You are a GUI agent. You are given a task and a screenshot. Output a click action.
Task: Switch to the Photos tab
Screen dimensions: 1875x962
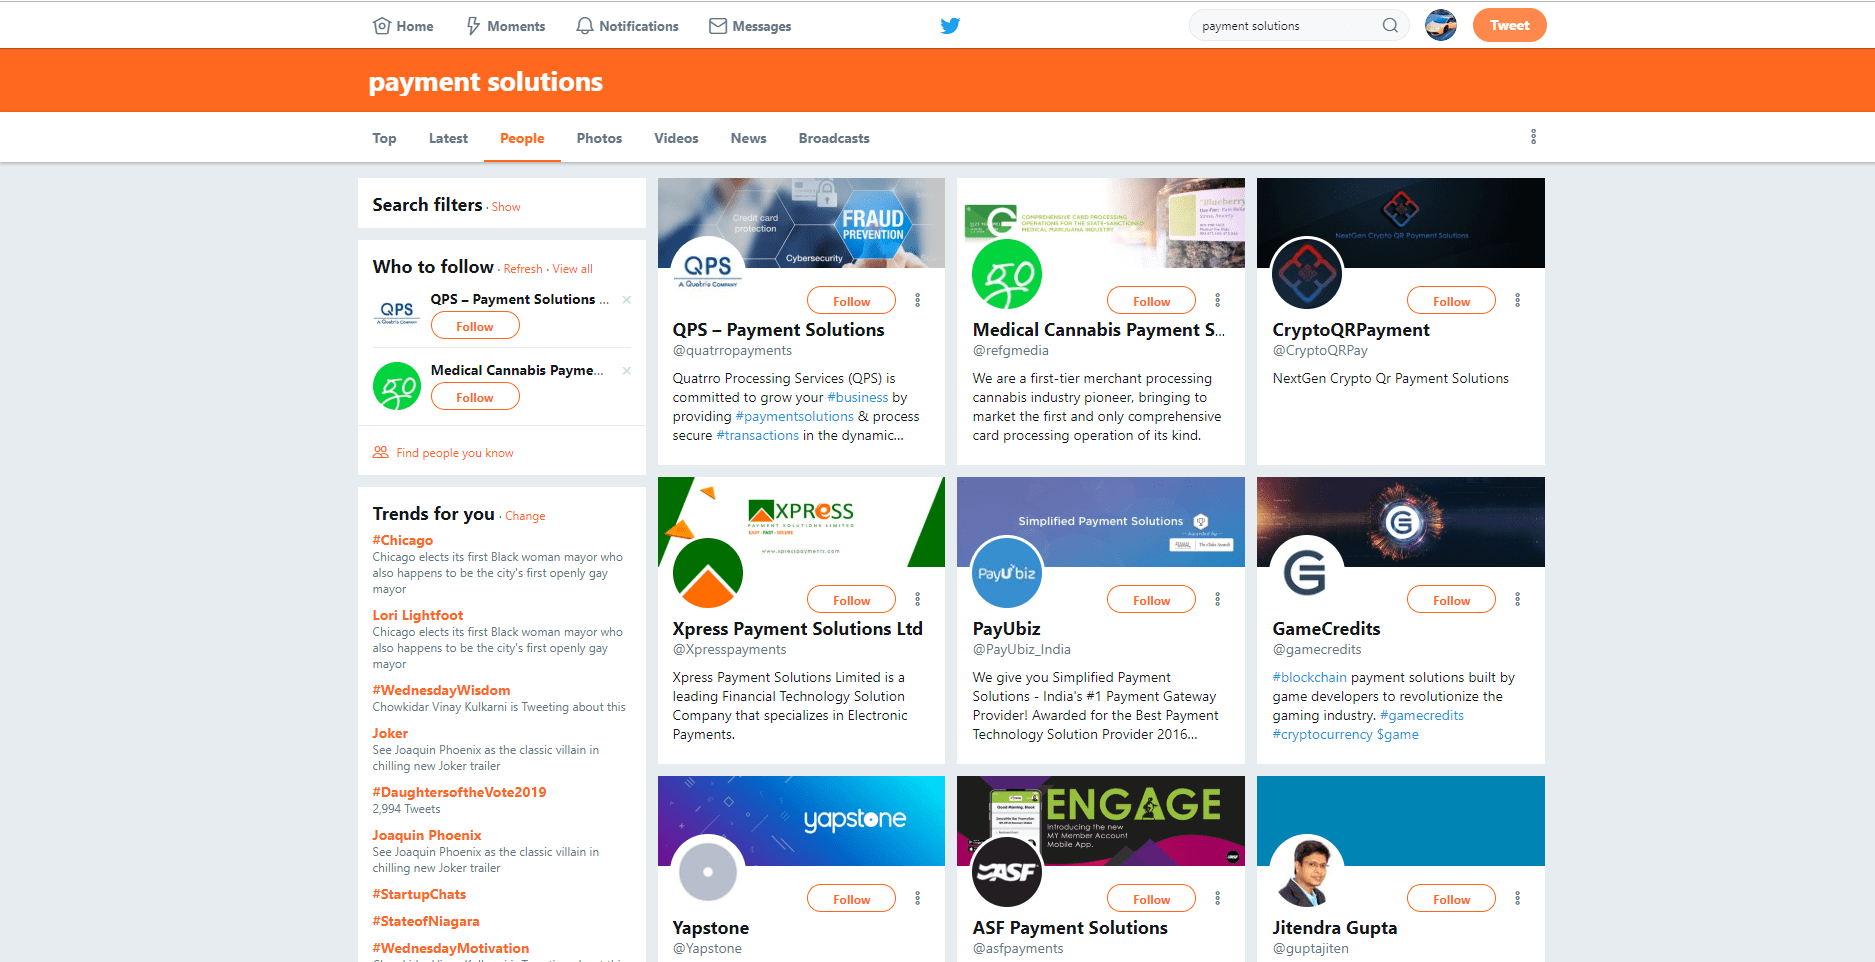599,138
